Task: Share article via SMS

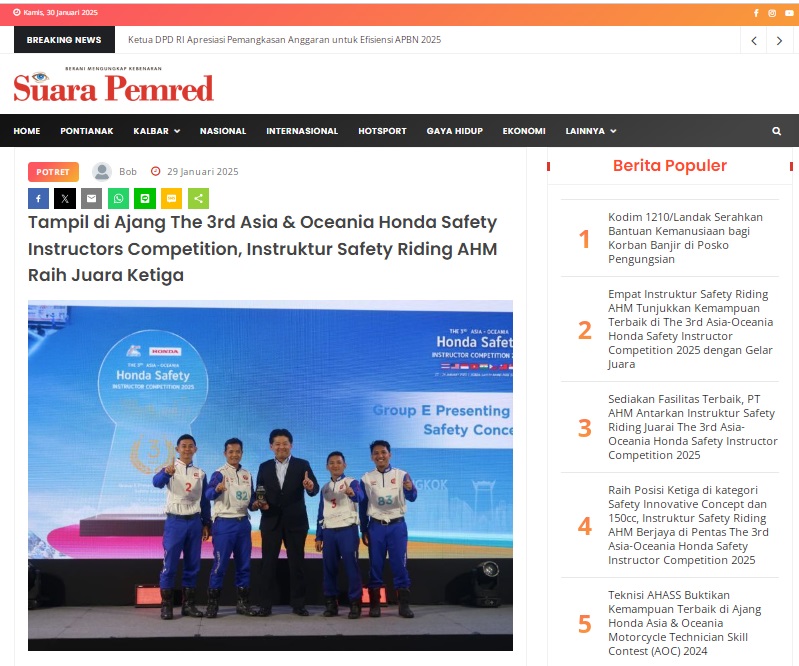Action: (171, 199)
